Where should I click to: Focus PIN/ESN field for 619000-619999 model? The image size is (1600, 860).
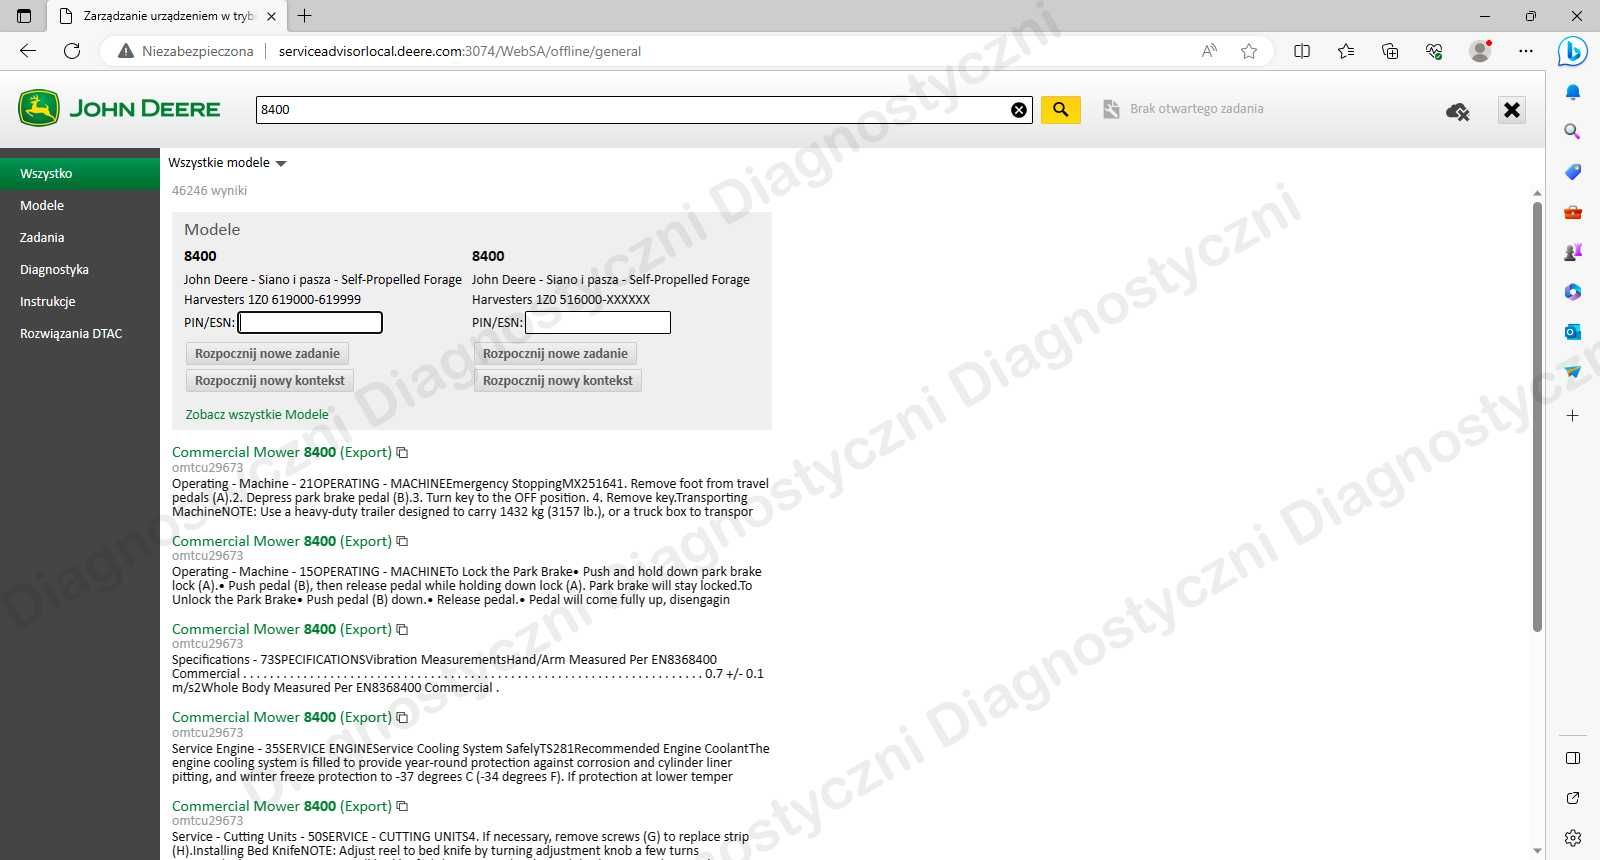coord(310,322)
